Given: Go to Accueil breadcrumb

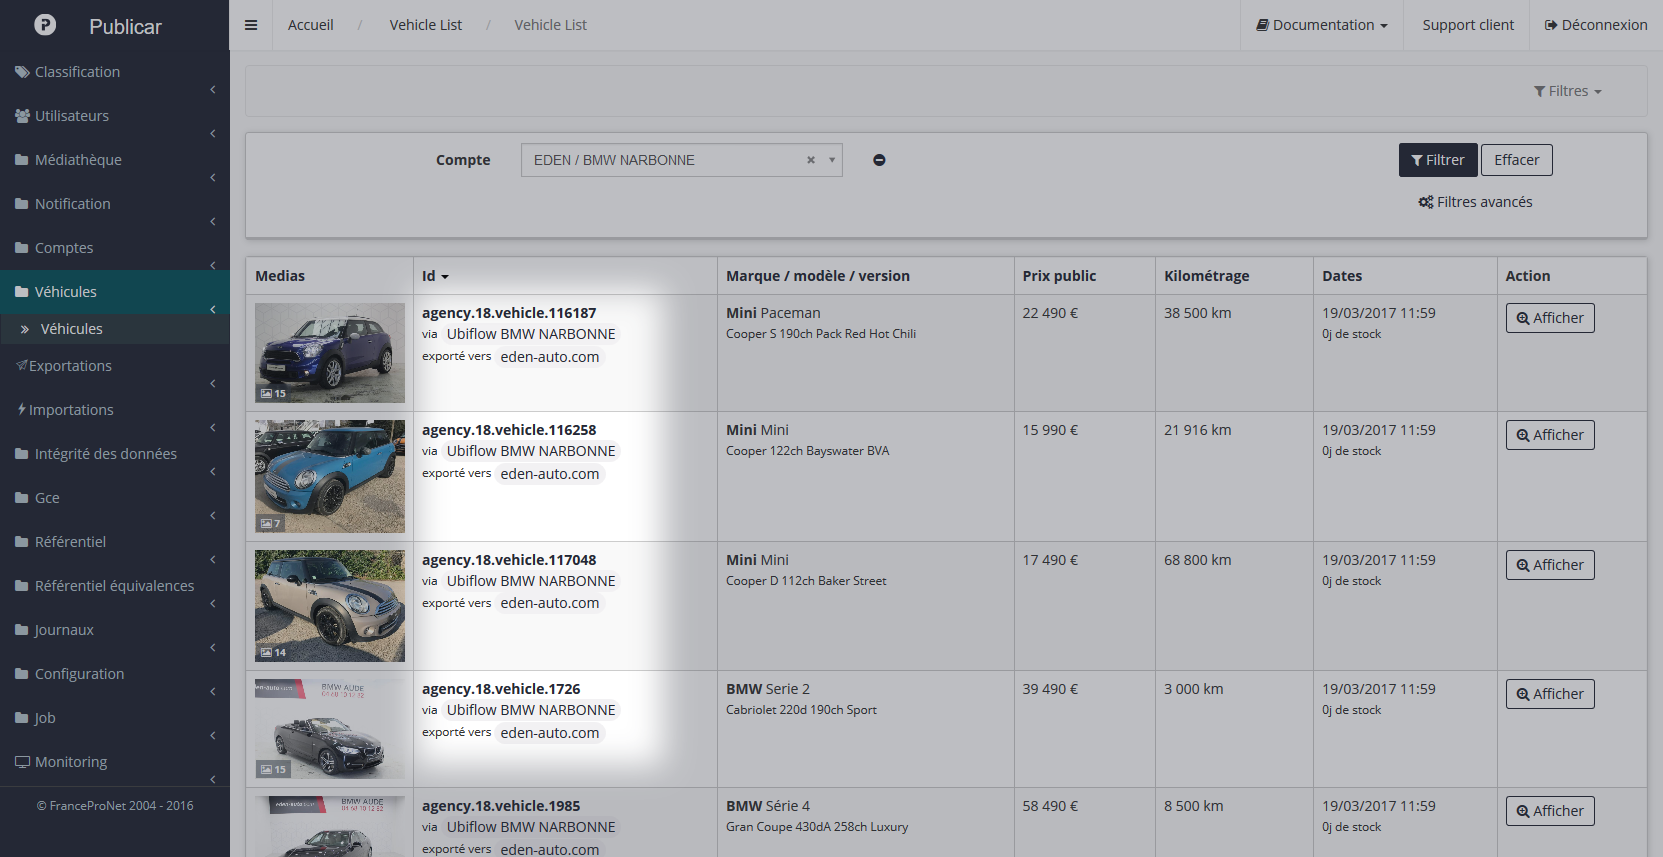Looking at the screenshot, I should point(310,25).
